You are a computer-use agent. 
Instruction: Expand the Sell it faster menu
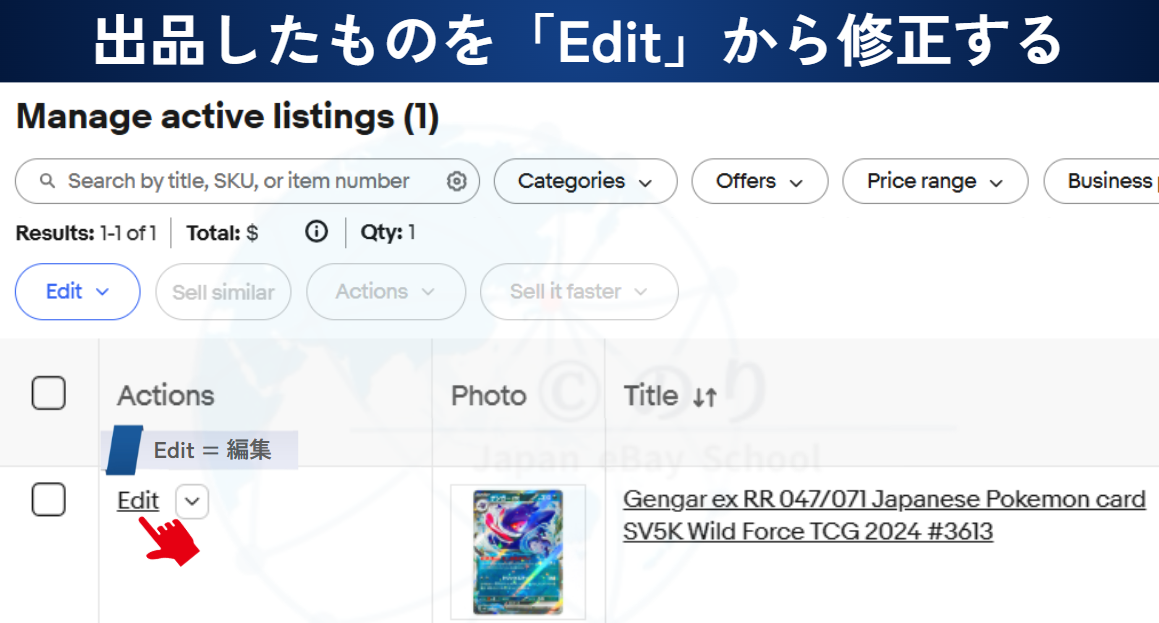tap(578, 292)
